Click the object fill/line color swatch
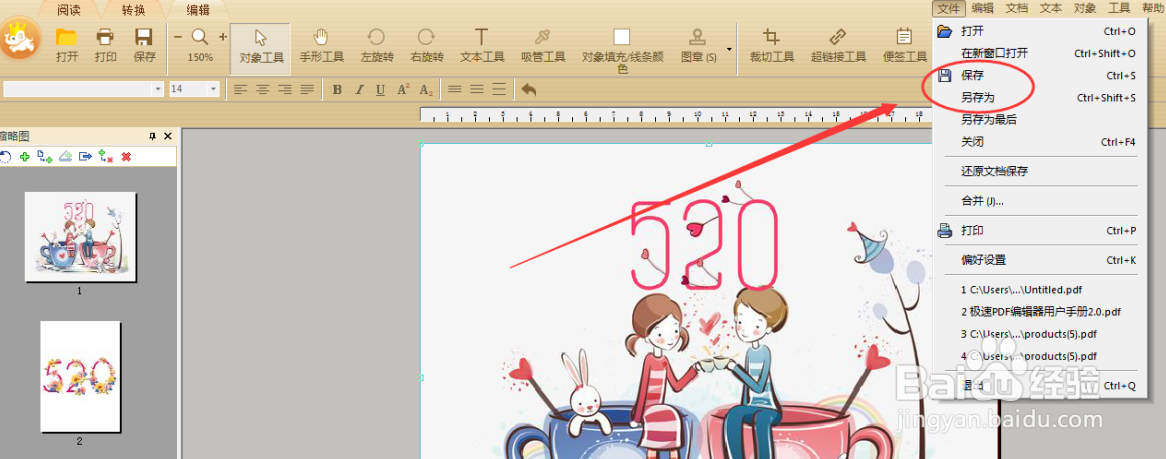Screen dimensions: 1166x459 click(622, 37)
